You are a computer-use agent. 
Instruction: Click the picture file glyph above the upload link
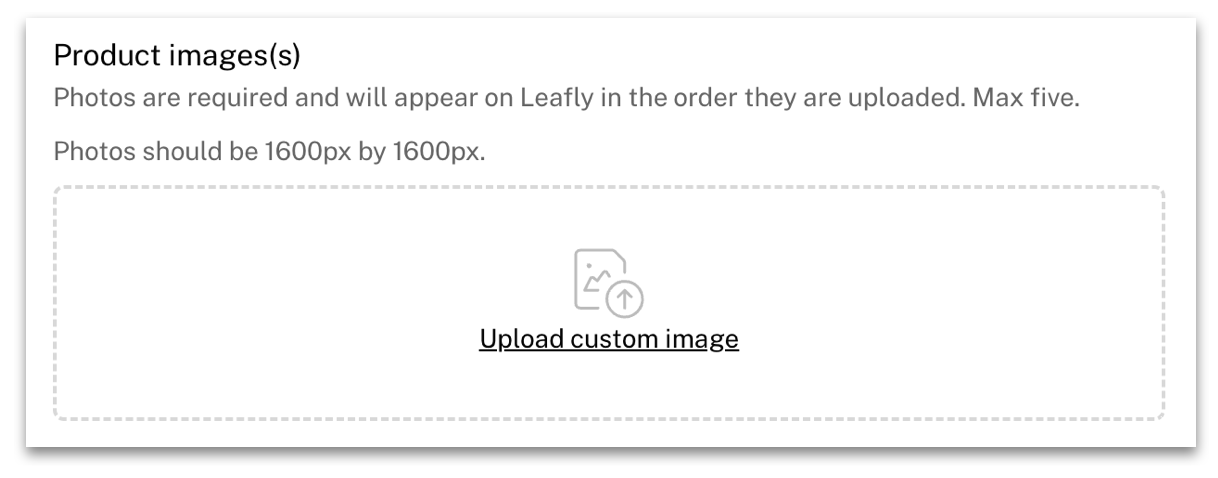click(x=598, y=277)
